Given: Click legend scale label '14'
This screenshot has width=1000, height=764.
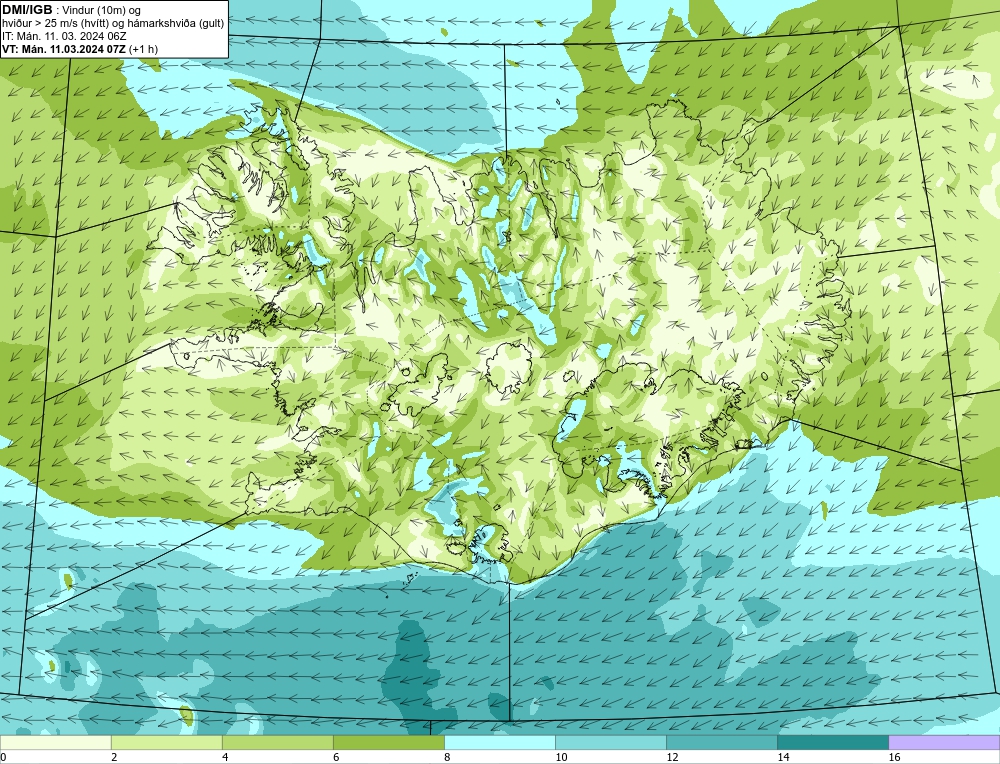Looking at the screenshot, I should coord(783,757).
